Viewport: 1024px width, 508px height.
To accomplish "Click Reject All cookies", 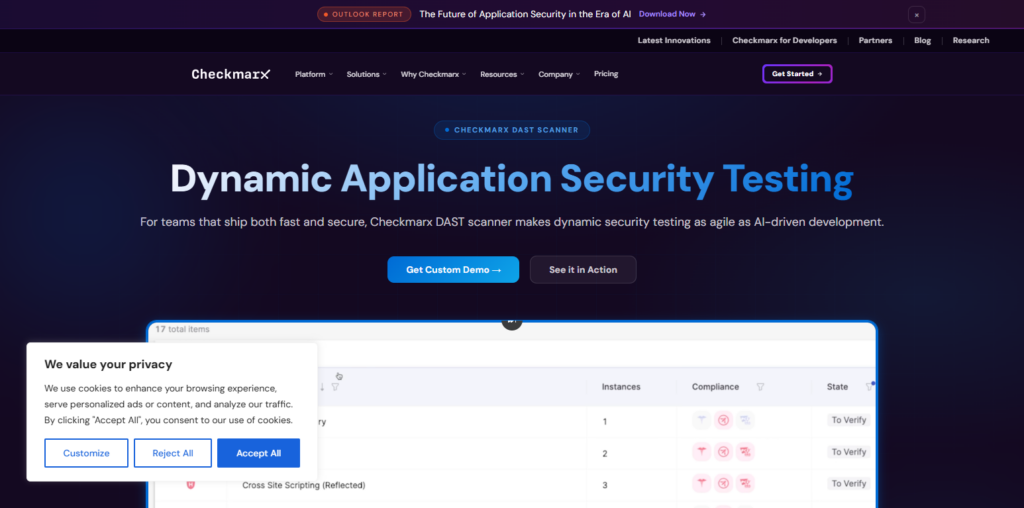I will point(173,453).
